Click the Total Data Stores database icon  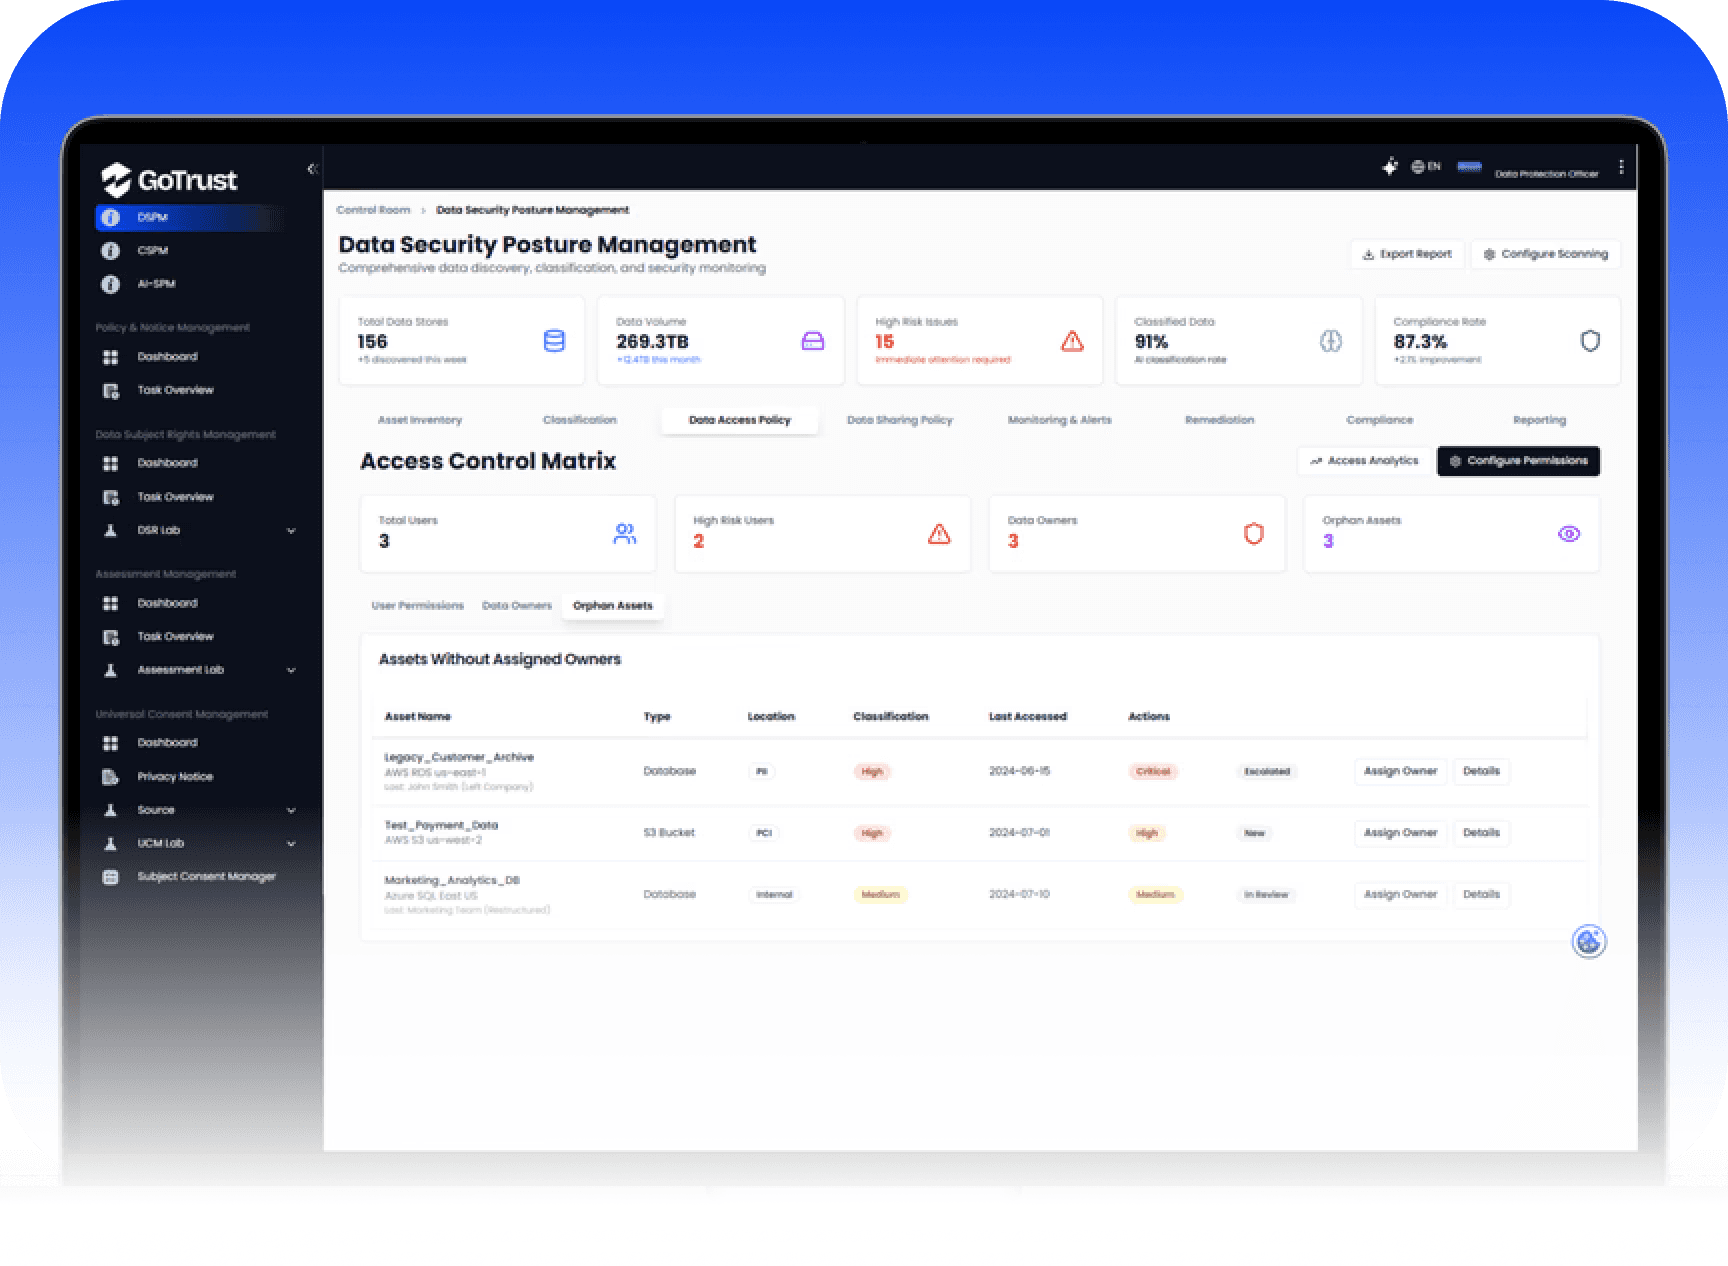[553, 341]
